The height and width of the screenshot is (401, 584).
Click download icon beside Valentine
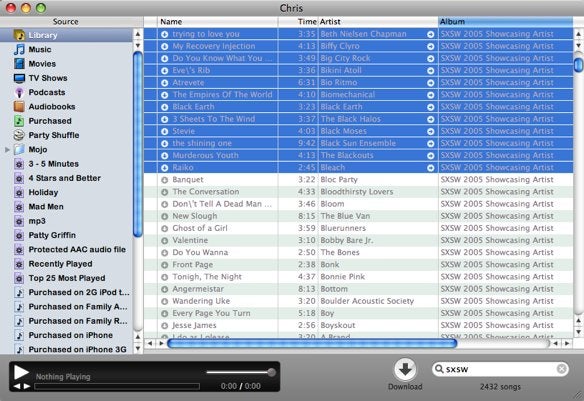[x=165, y=241]
